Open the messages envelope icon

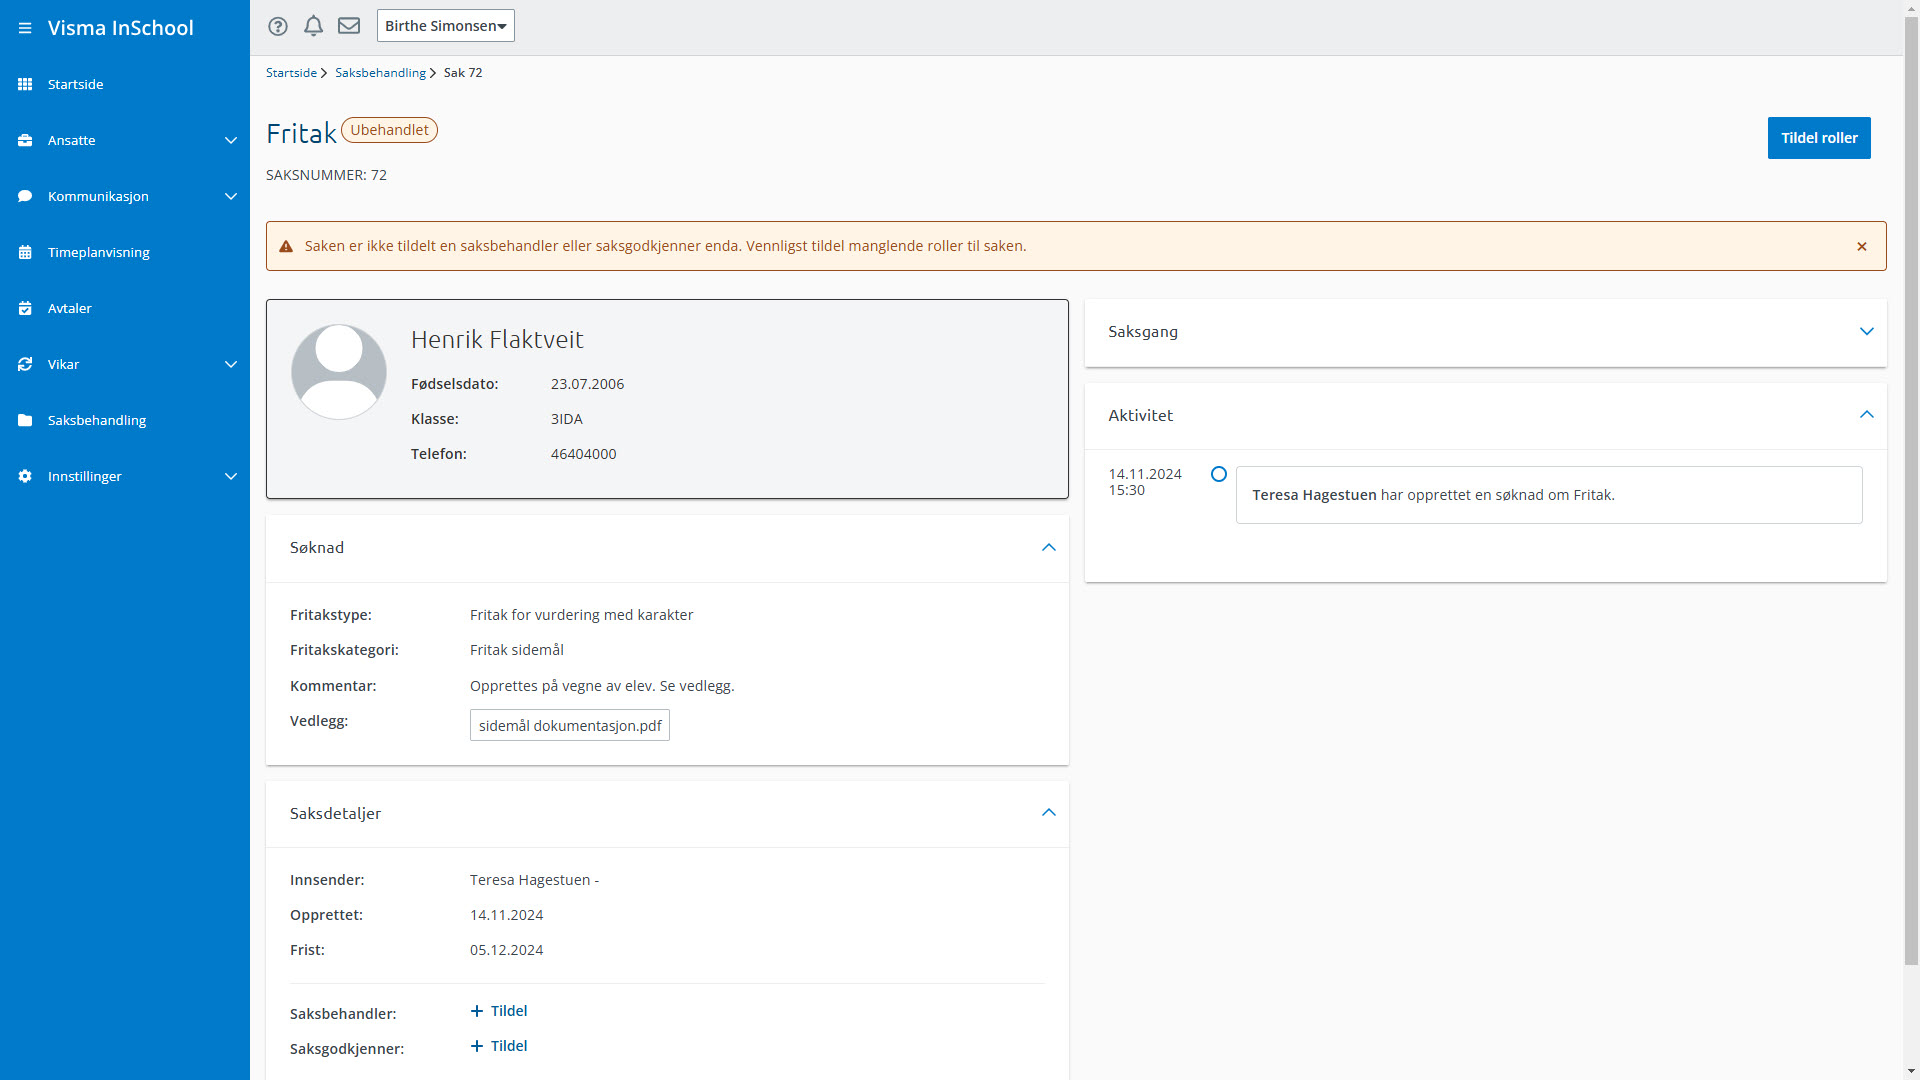coord(349,26)
